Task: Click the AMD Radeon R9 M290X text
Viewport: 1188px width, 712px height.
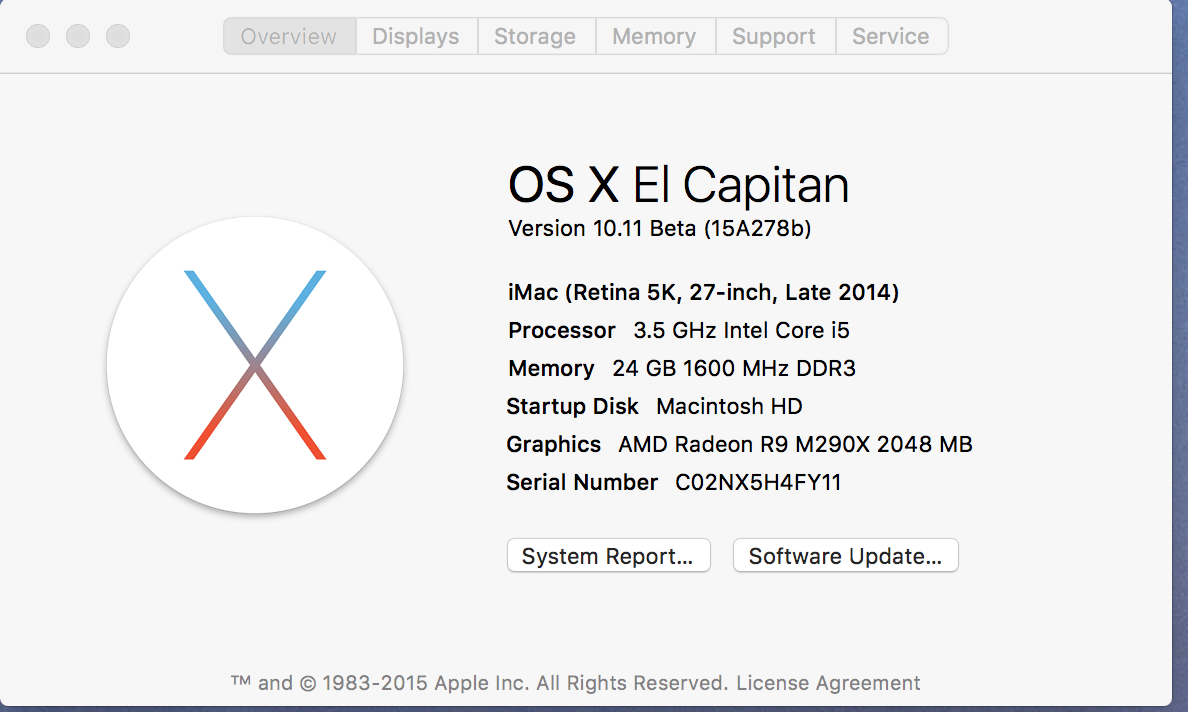Action: coord(795,444)
